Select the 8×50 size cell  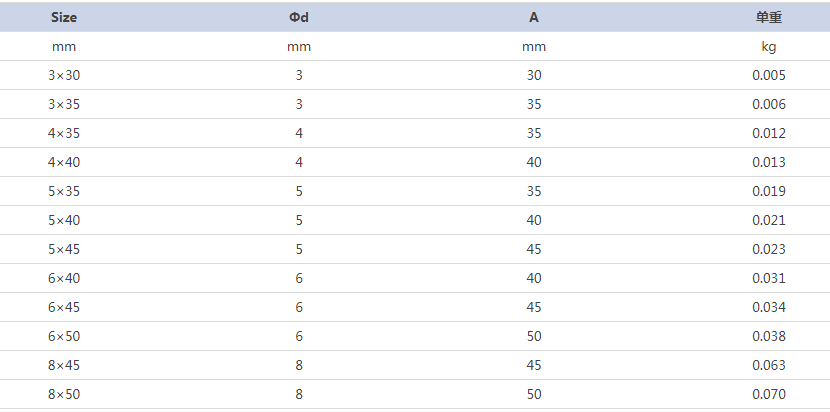[x=64, y=394]
